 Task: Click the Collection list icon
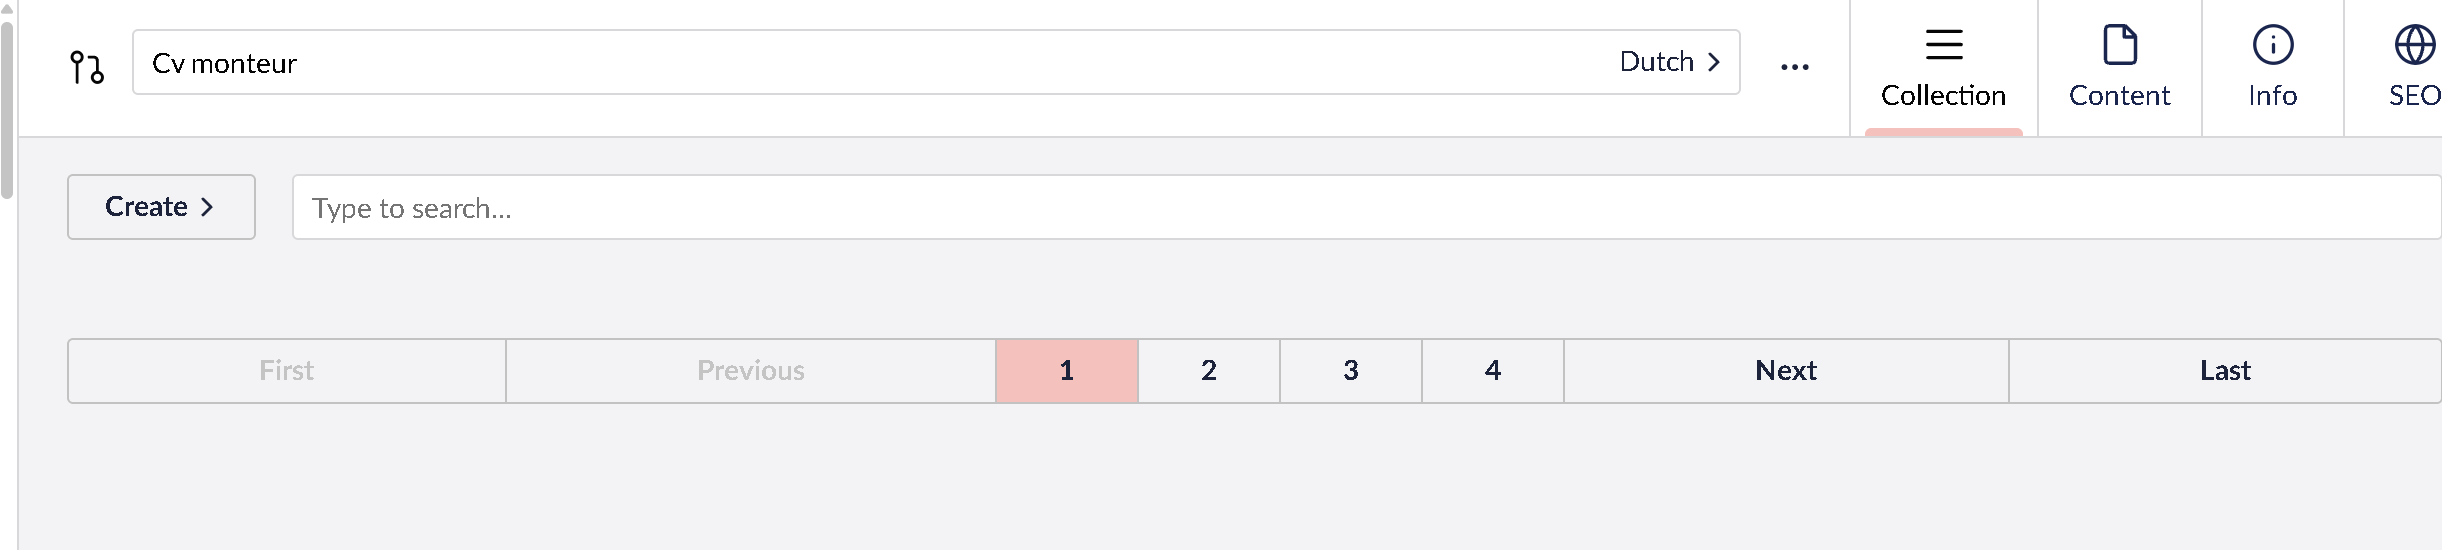[1943, 45]
